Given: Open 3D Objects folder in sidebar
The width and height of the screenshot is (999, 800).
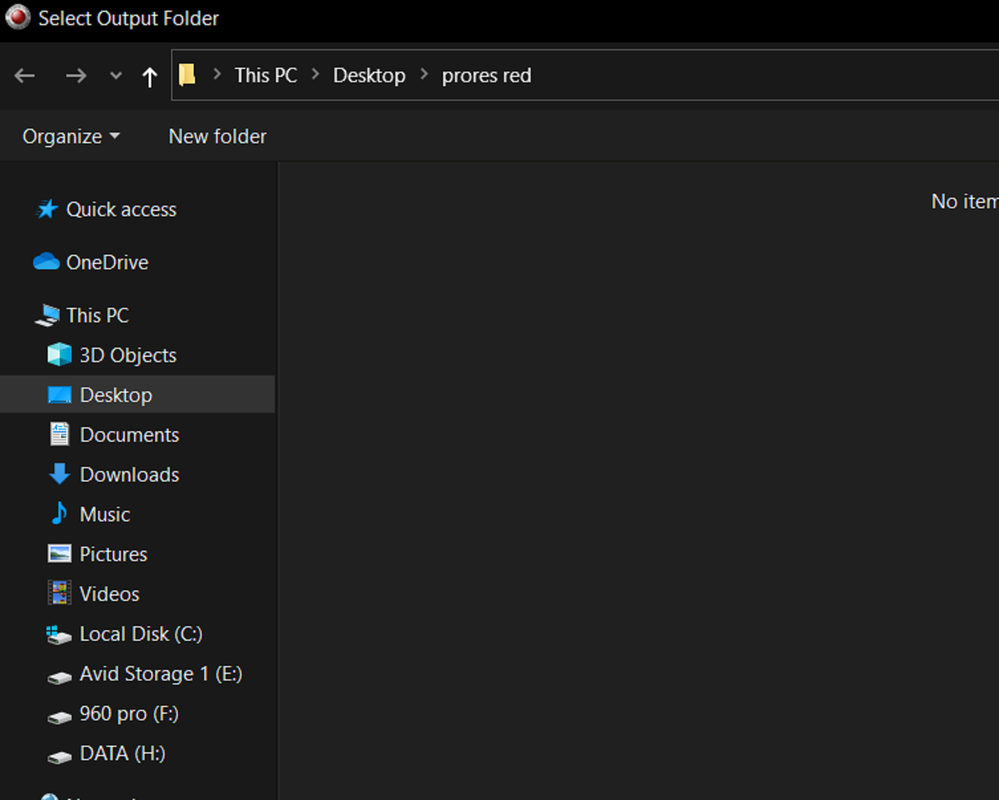Looking at the screenshot, I should click(x=128, y=355).
